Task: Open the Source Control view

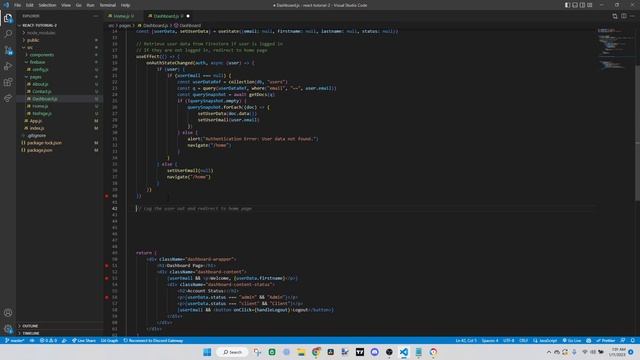Action: pyautogui.click(x=8, y=50)
